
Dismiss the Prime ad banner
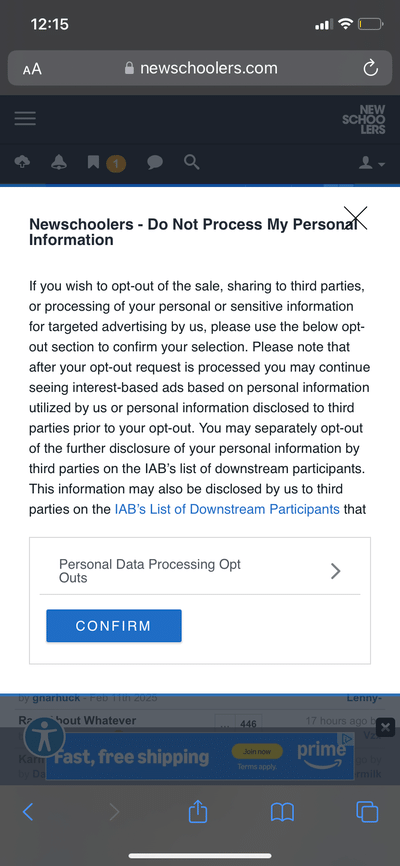pos(387,727)
